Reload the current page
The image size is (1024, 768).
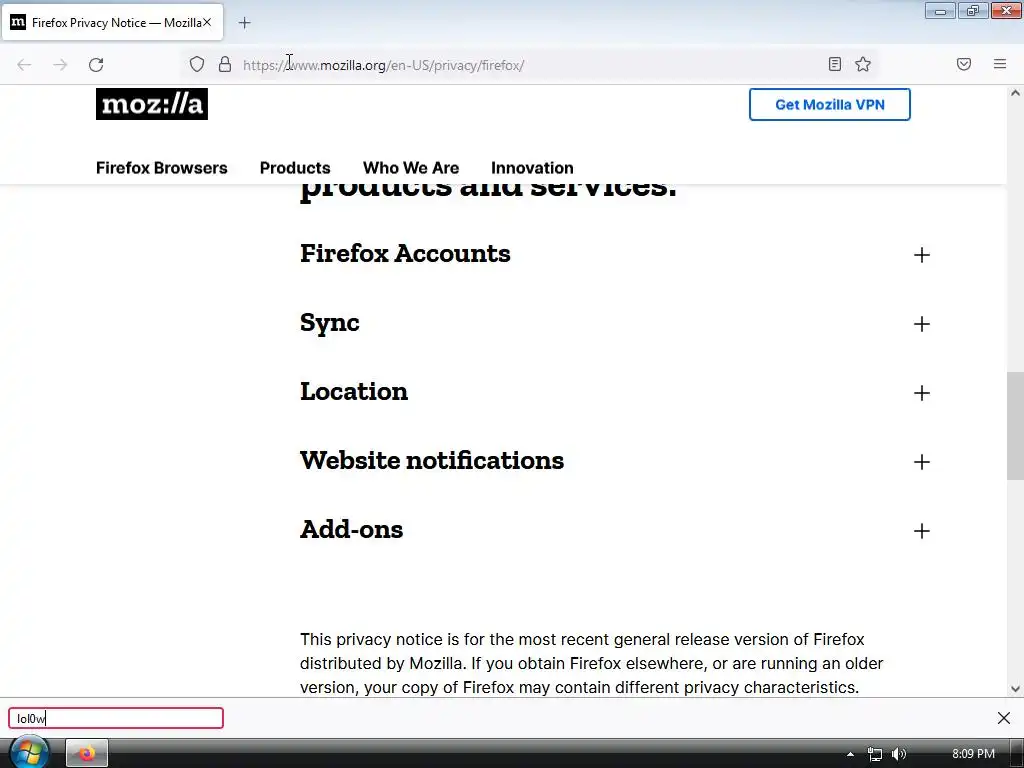coord(96,65)
